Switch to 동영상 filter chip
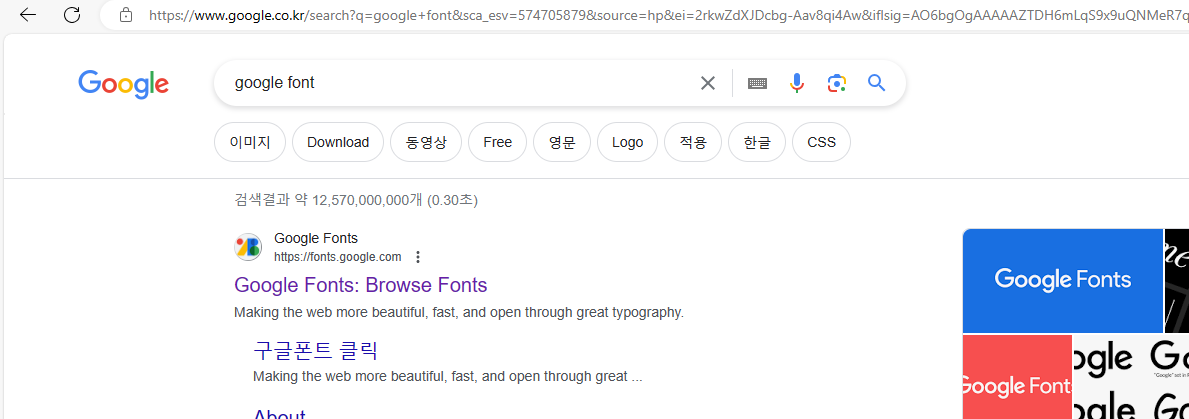The height and width of the screenshot is (419, 1189). click(426, 142)
